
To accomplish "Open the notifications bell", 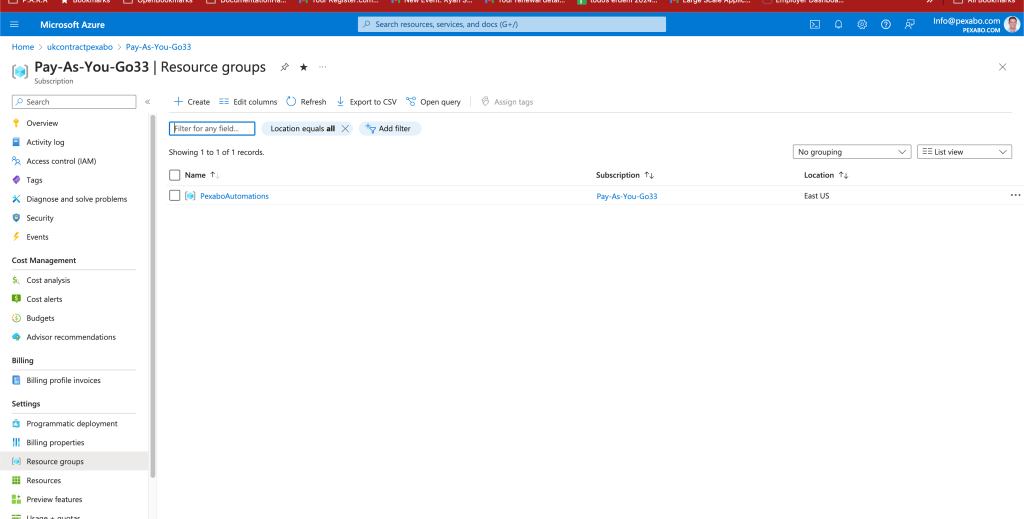I will coord(839,25).
